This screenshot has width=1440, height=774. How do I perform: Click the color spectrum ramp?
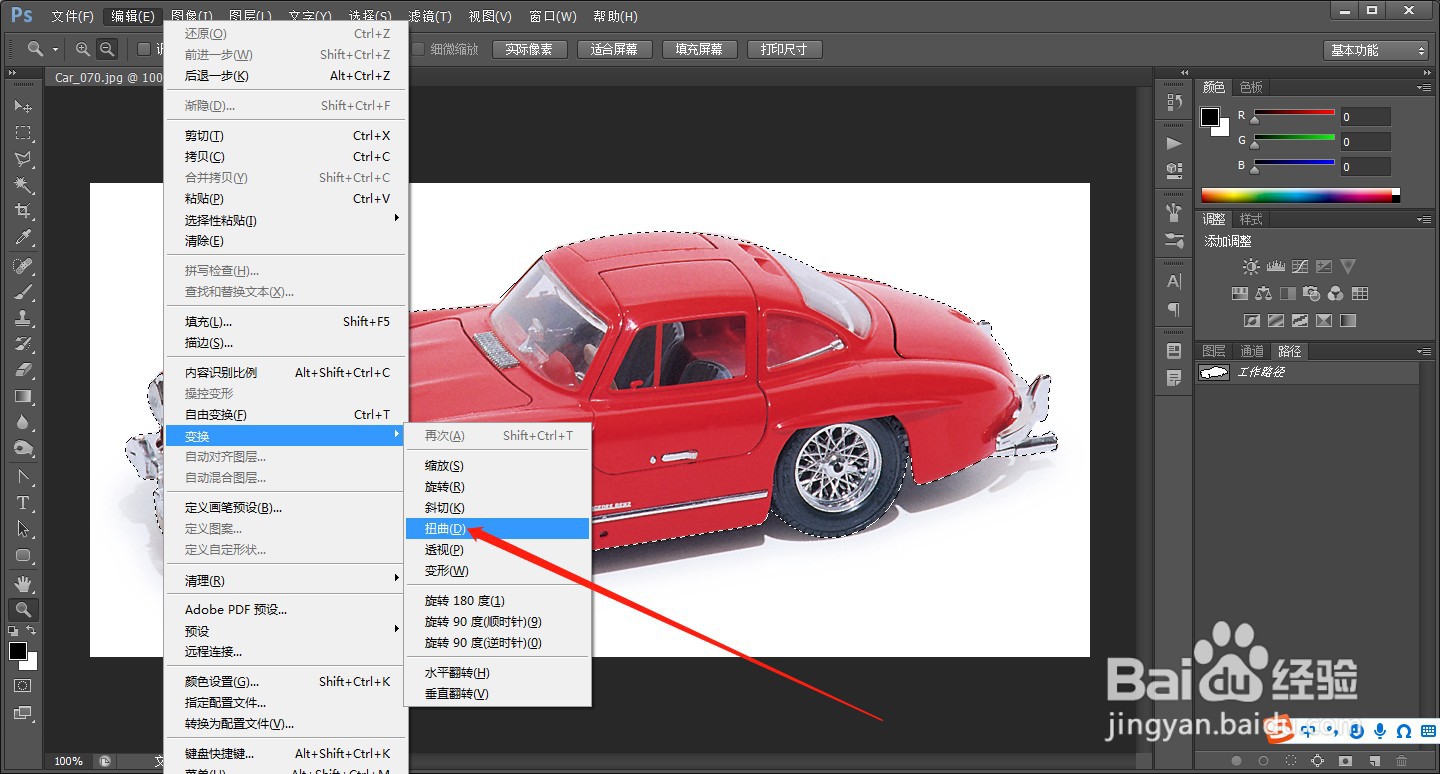(x=1300, y=195)
